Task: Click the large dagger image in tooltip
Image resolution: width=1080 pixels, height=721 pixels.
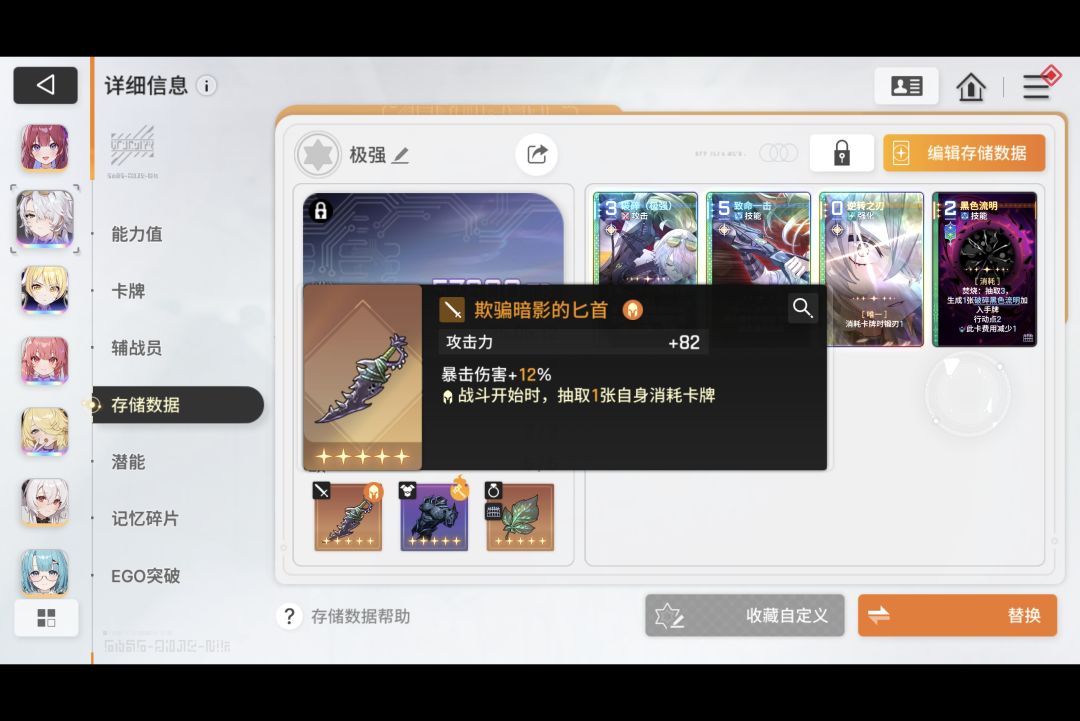Action: pos(363,377)
